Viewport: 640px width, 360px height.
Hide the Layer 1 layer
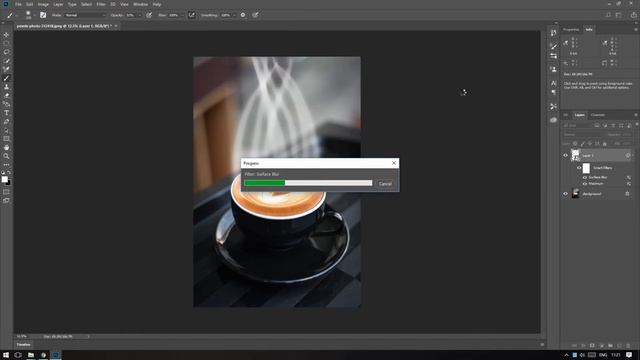click(x=566, y=155)
